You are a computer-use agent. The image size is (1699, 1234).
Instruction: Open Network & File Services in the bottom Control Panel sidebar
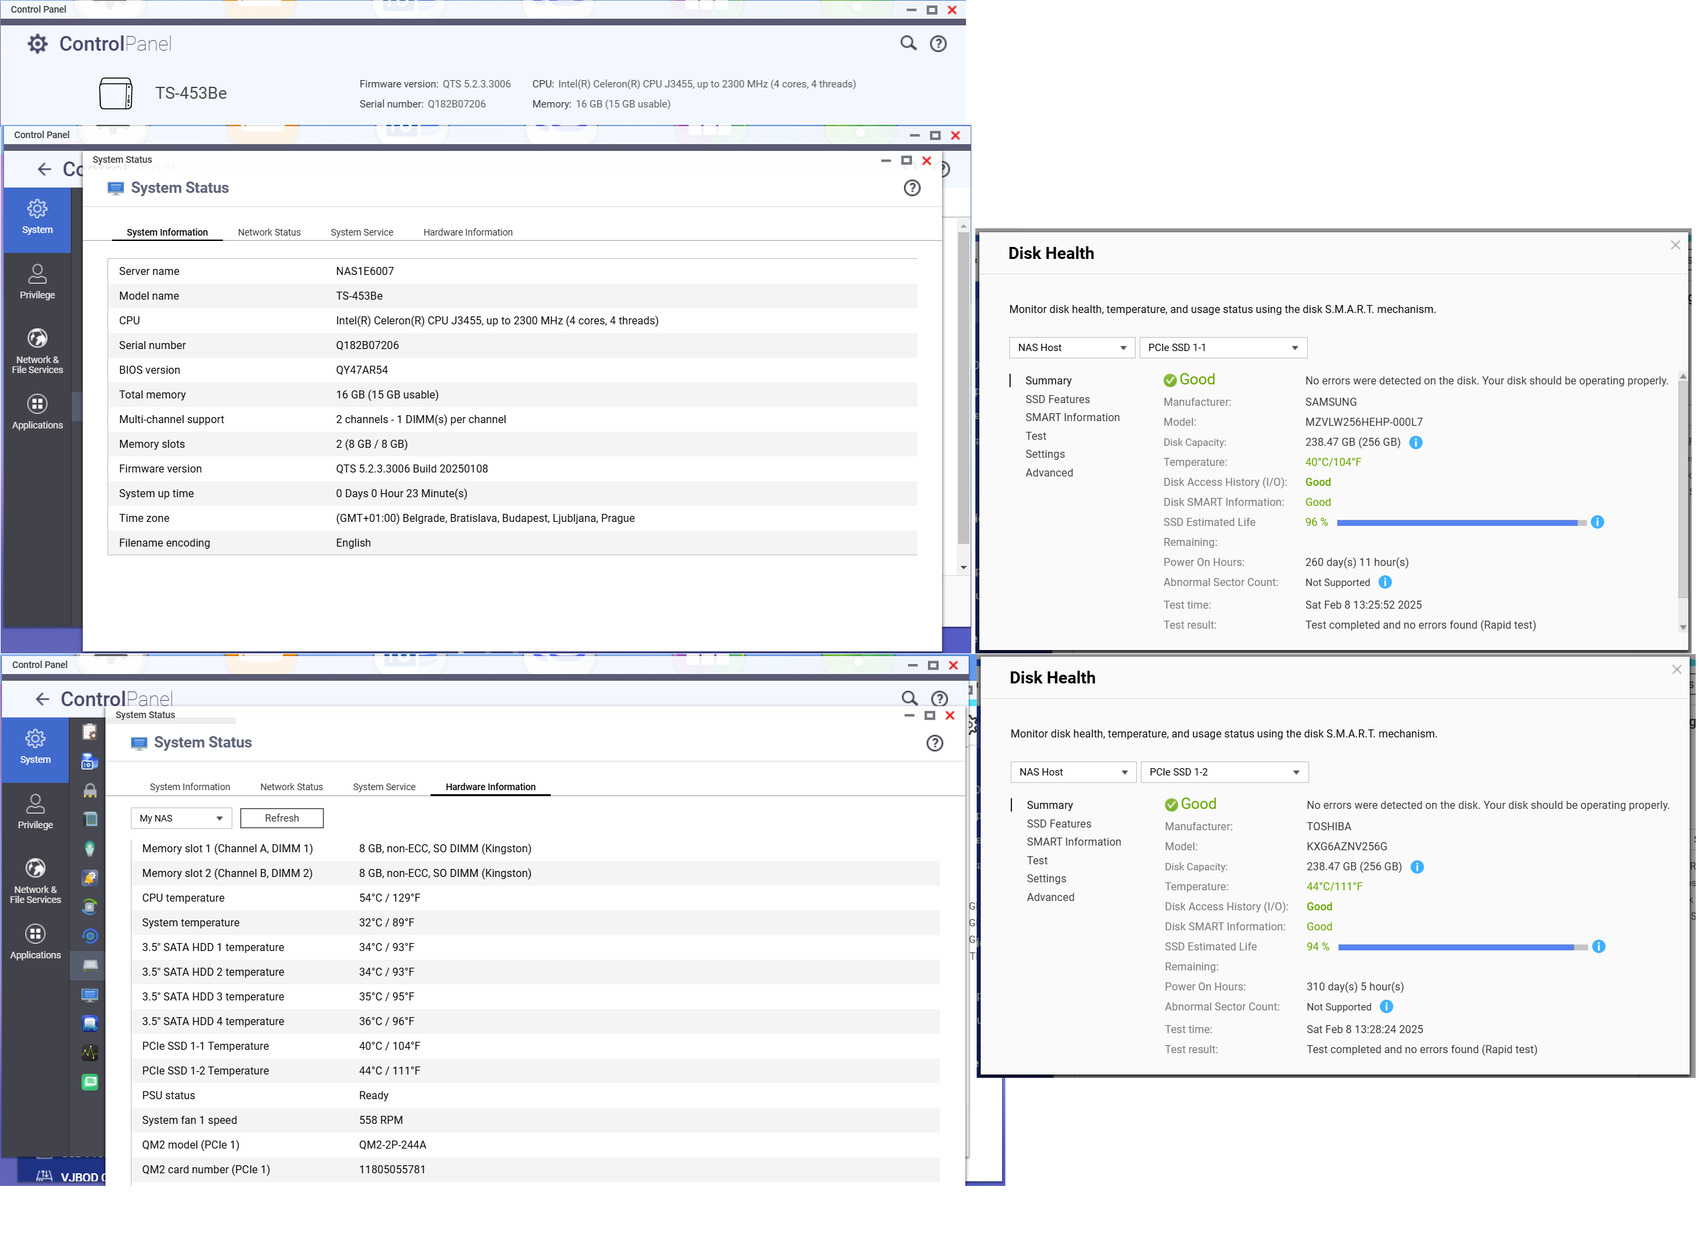click(x=35, y=881)
